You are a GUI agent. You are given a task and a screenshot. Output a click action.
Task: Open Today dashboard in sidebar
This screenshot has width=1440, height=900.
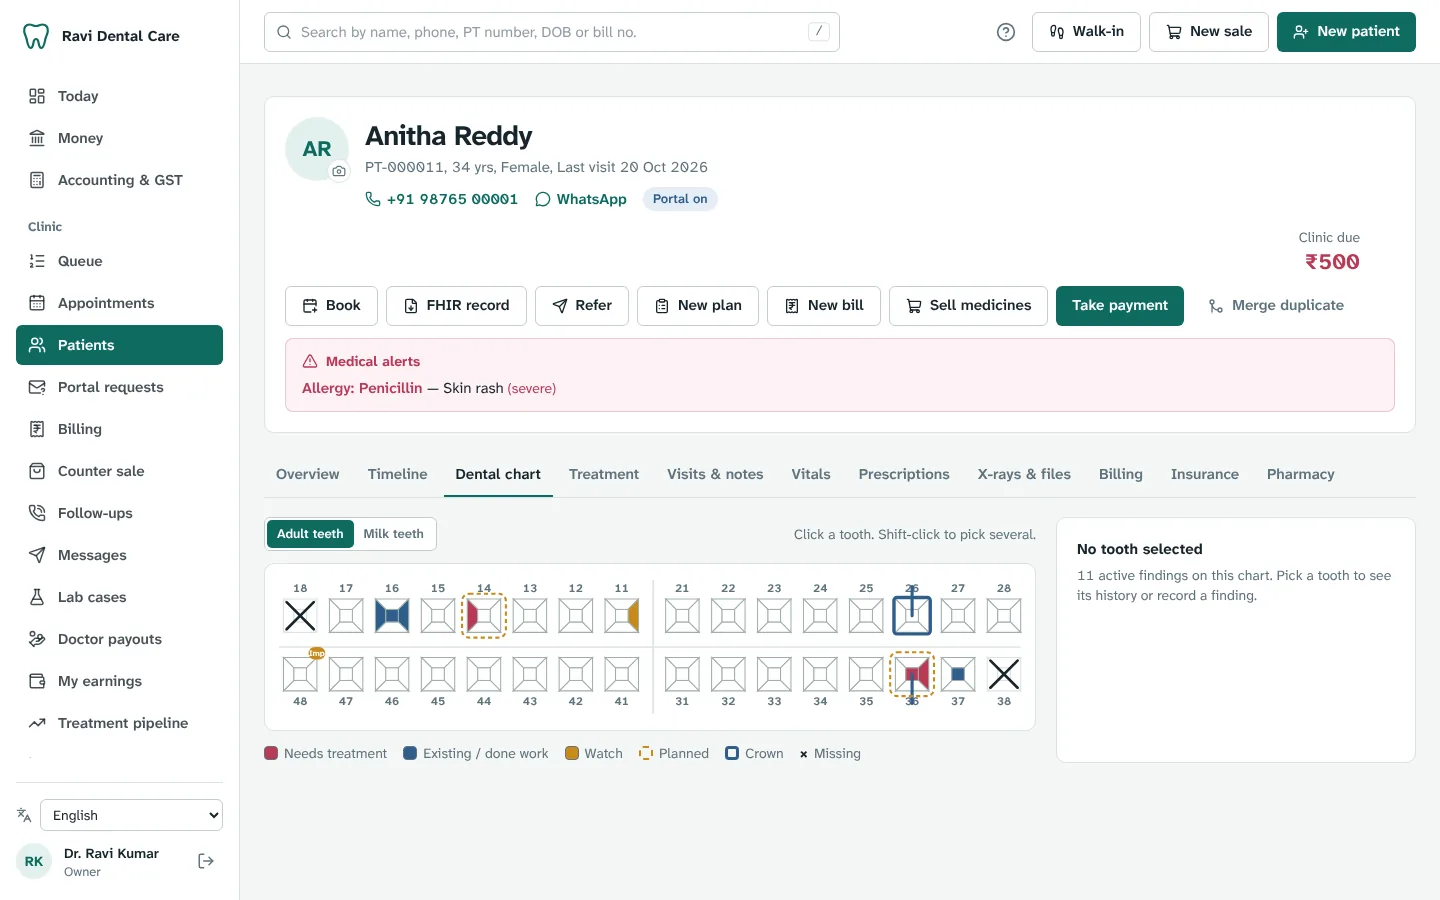tap(119, 96)
